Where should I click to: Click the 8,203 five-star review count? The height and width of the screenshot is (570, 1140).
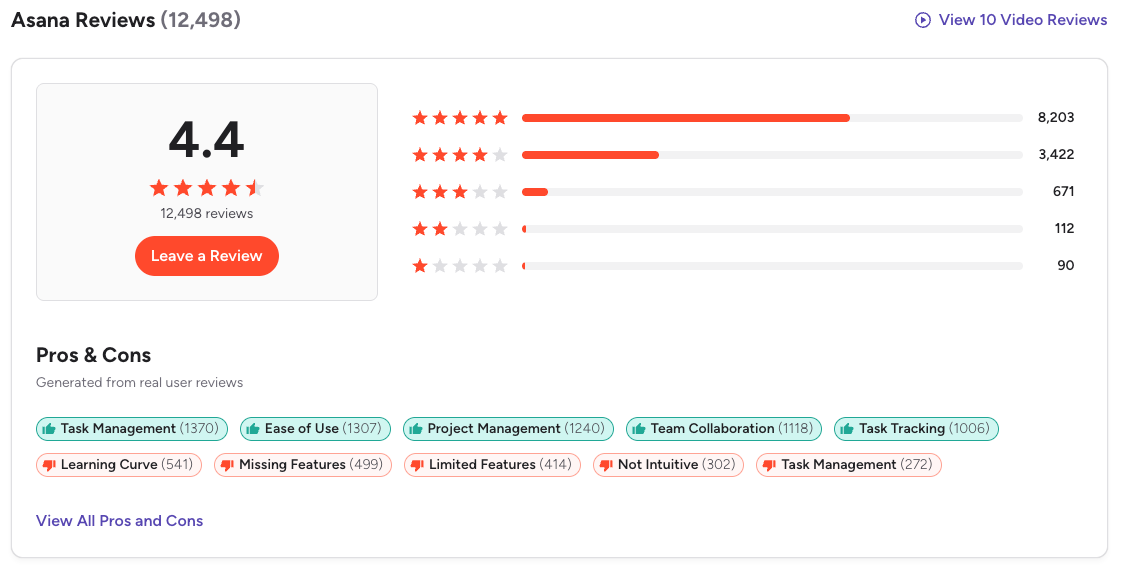1056,118
